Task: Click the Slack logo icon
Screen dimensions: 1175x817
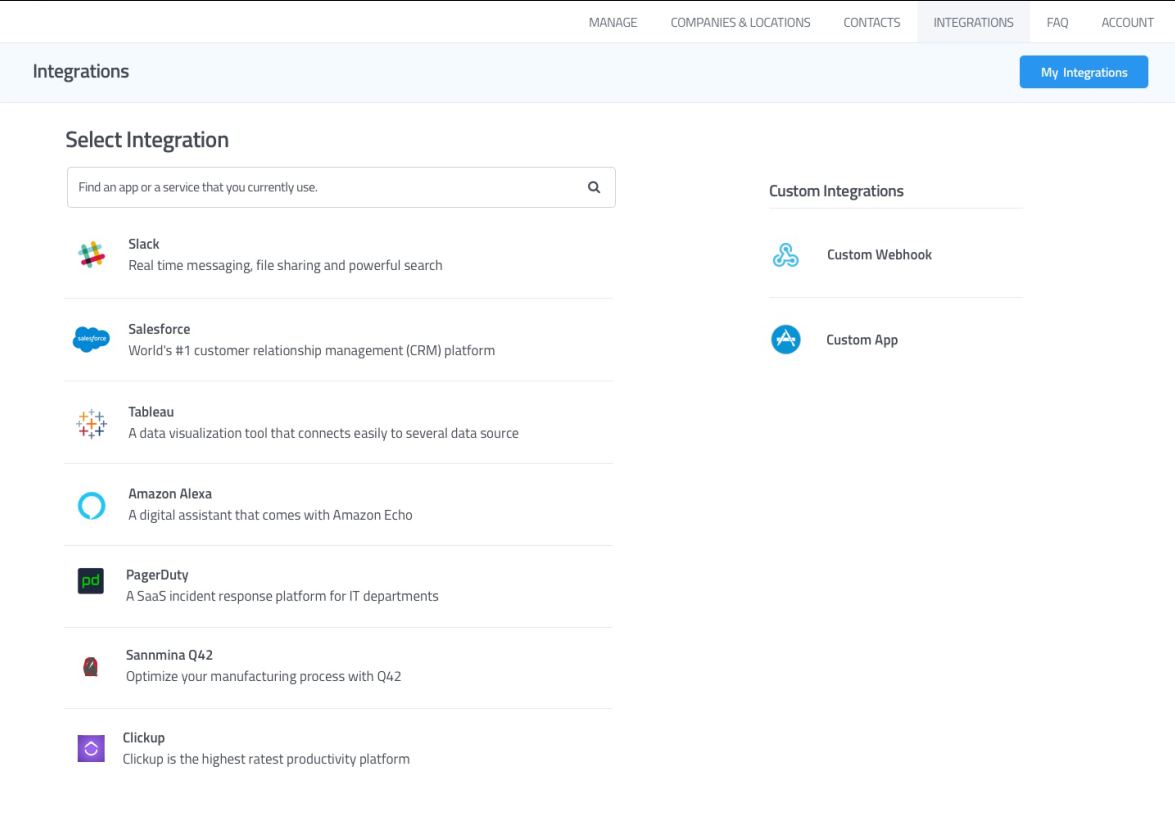Action: point(91,255)
